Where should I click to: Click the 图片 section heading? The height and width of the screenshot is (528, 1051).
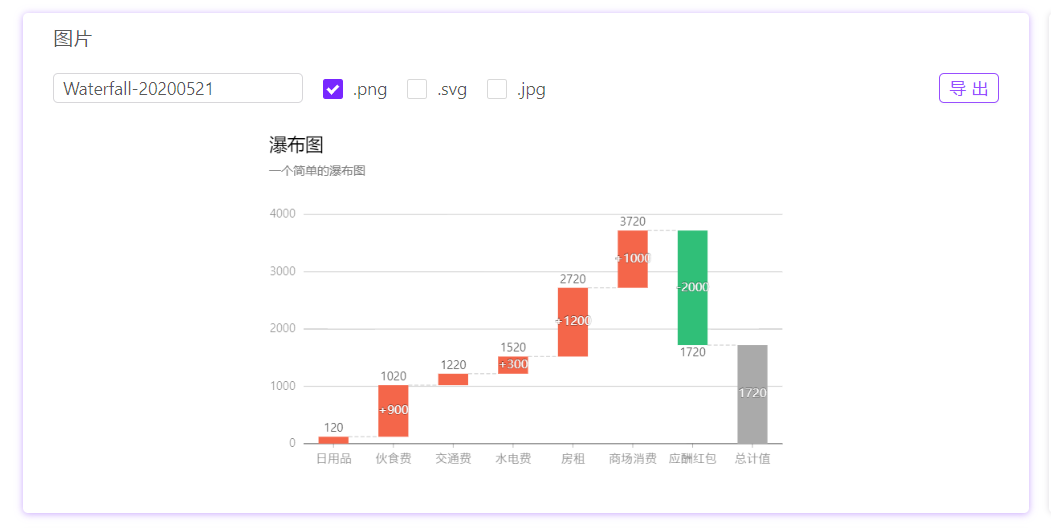(x=72, y=39)
